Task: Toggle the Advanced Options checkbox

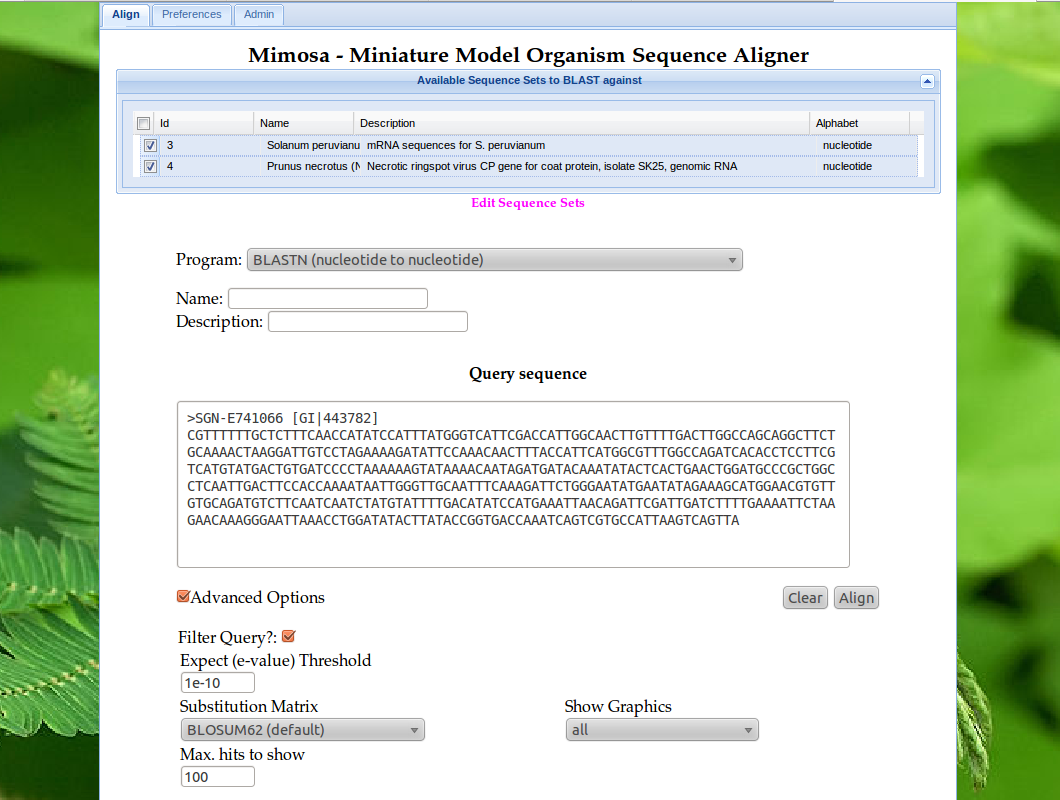Action: 182,595
